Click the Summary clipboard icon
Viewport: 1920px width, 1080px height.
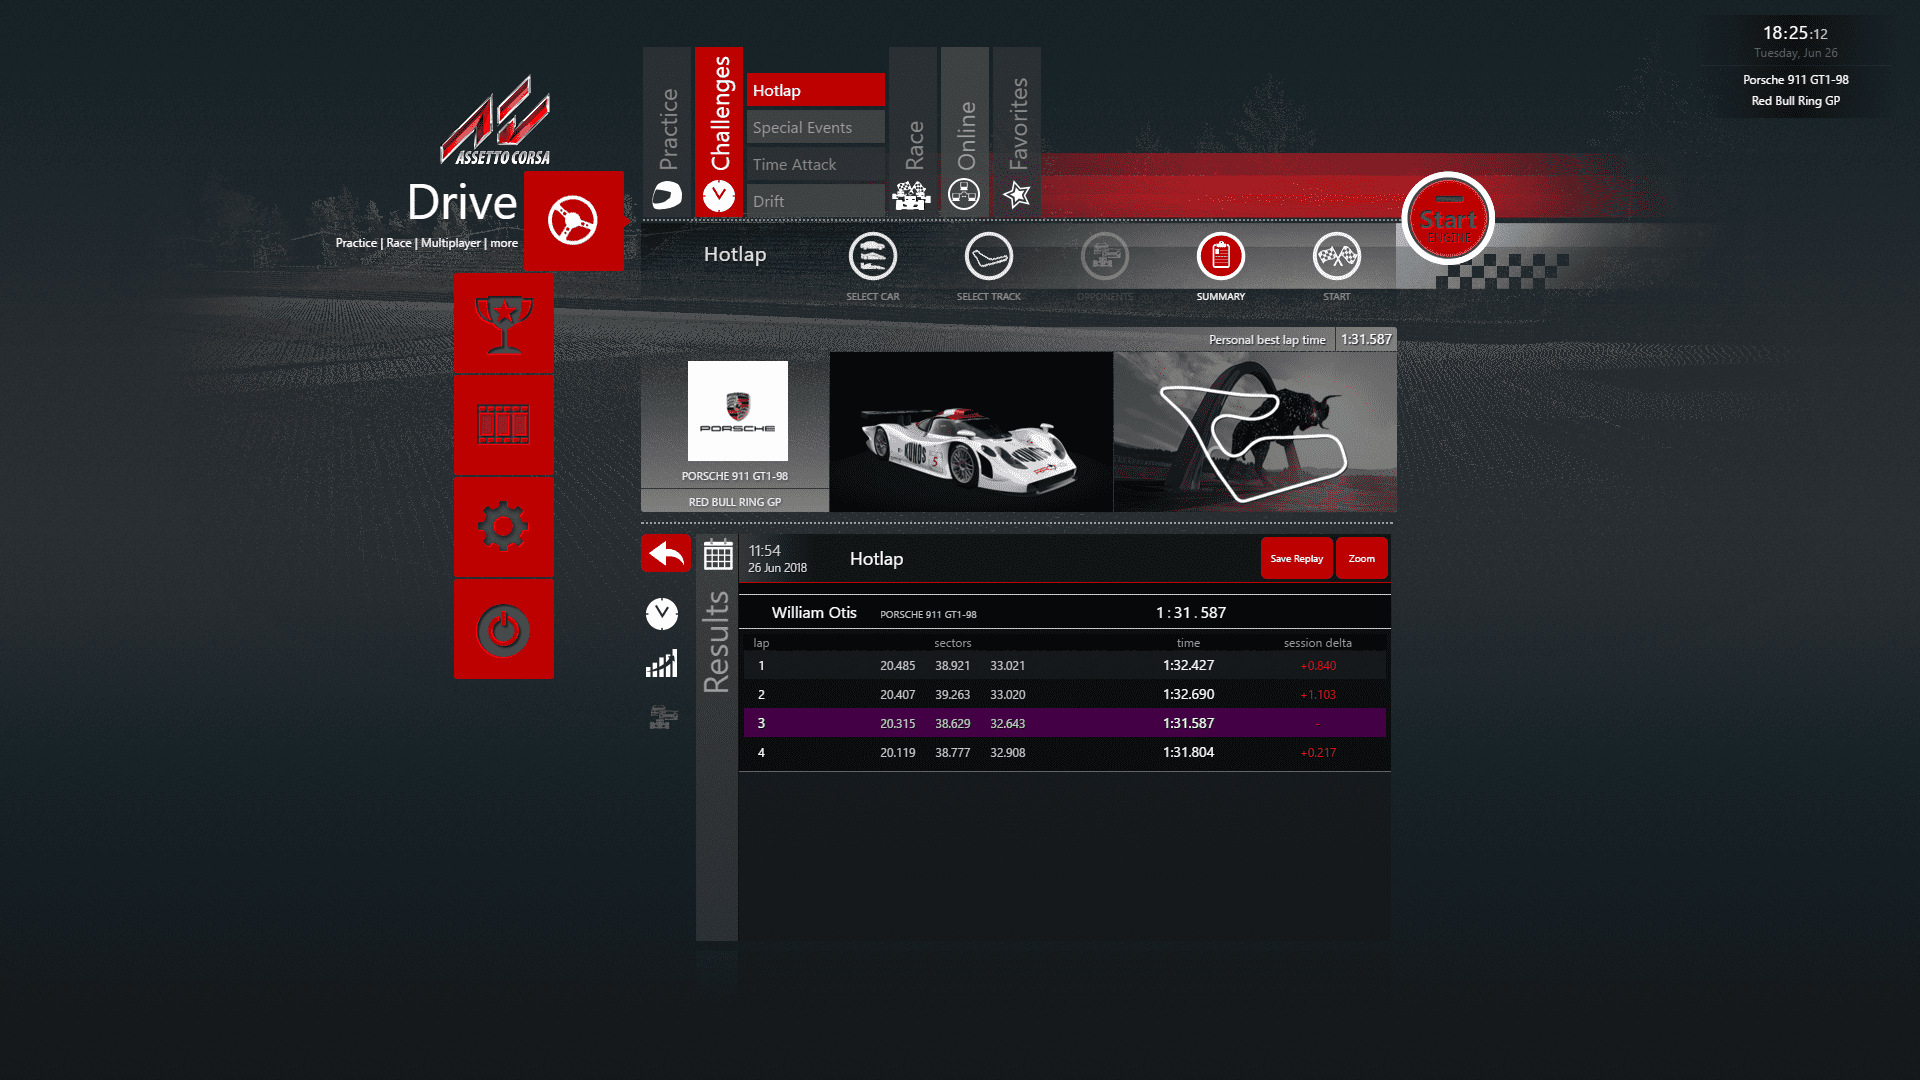click(x=1221, y=256)
